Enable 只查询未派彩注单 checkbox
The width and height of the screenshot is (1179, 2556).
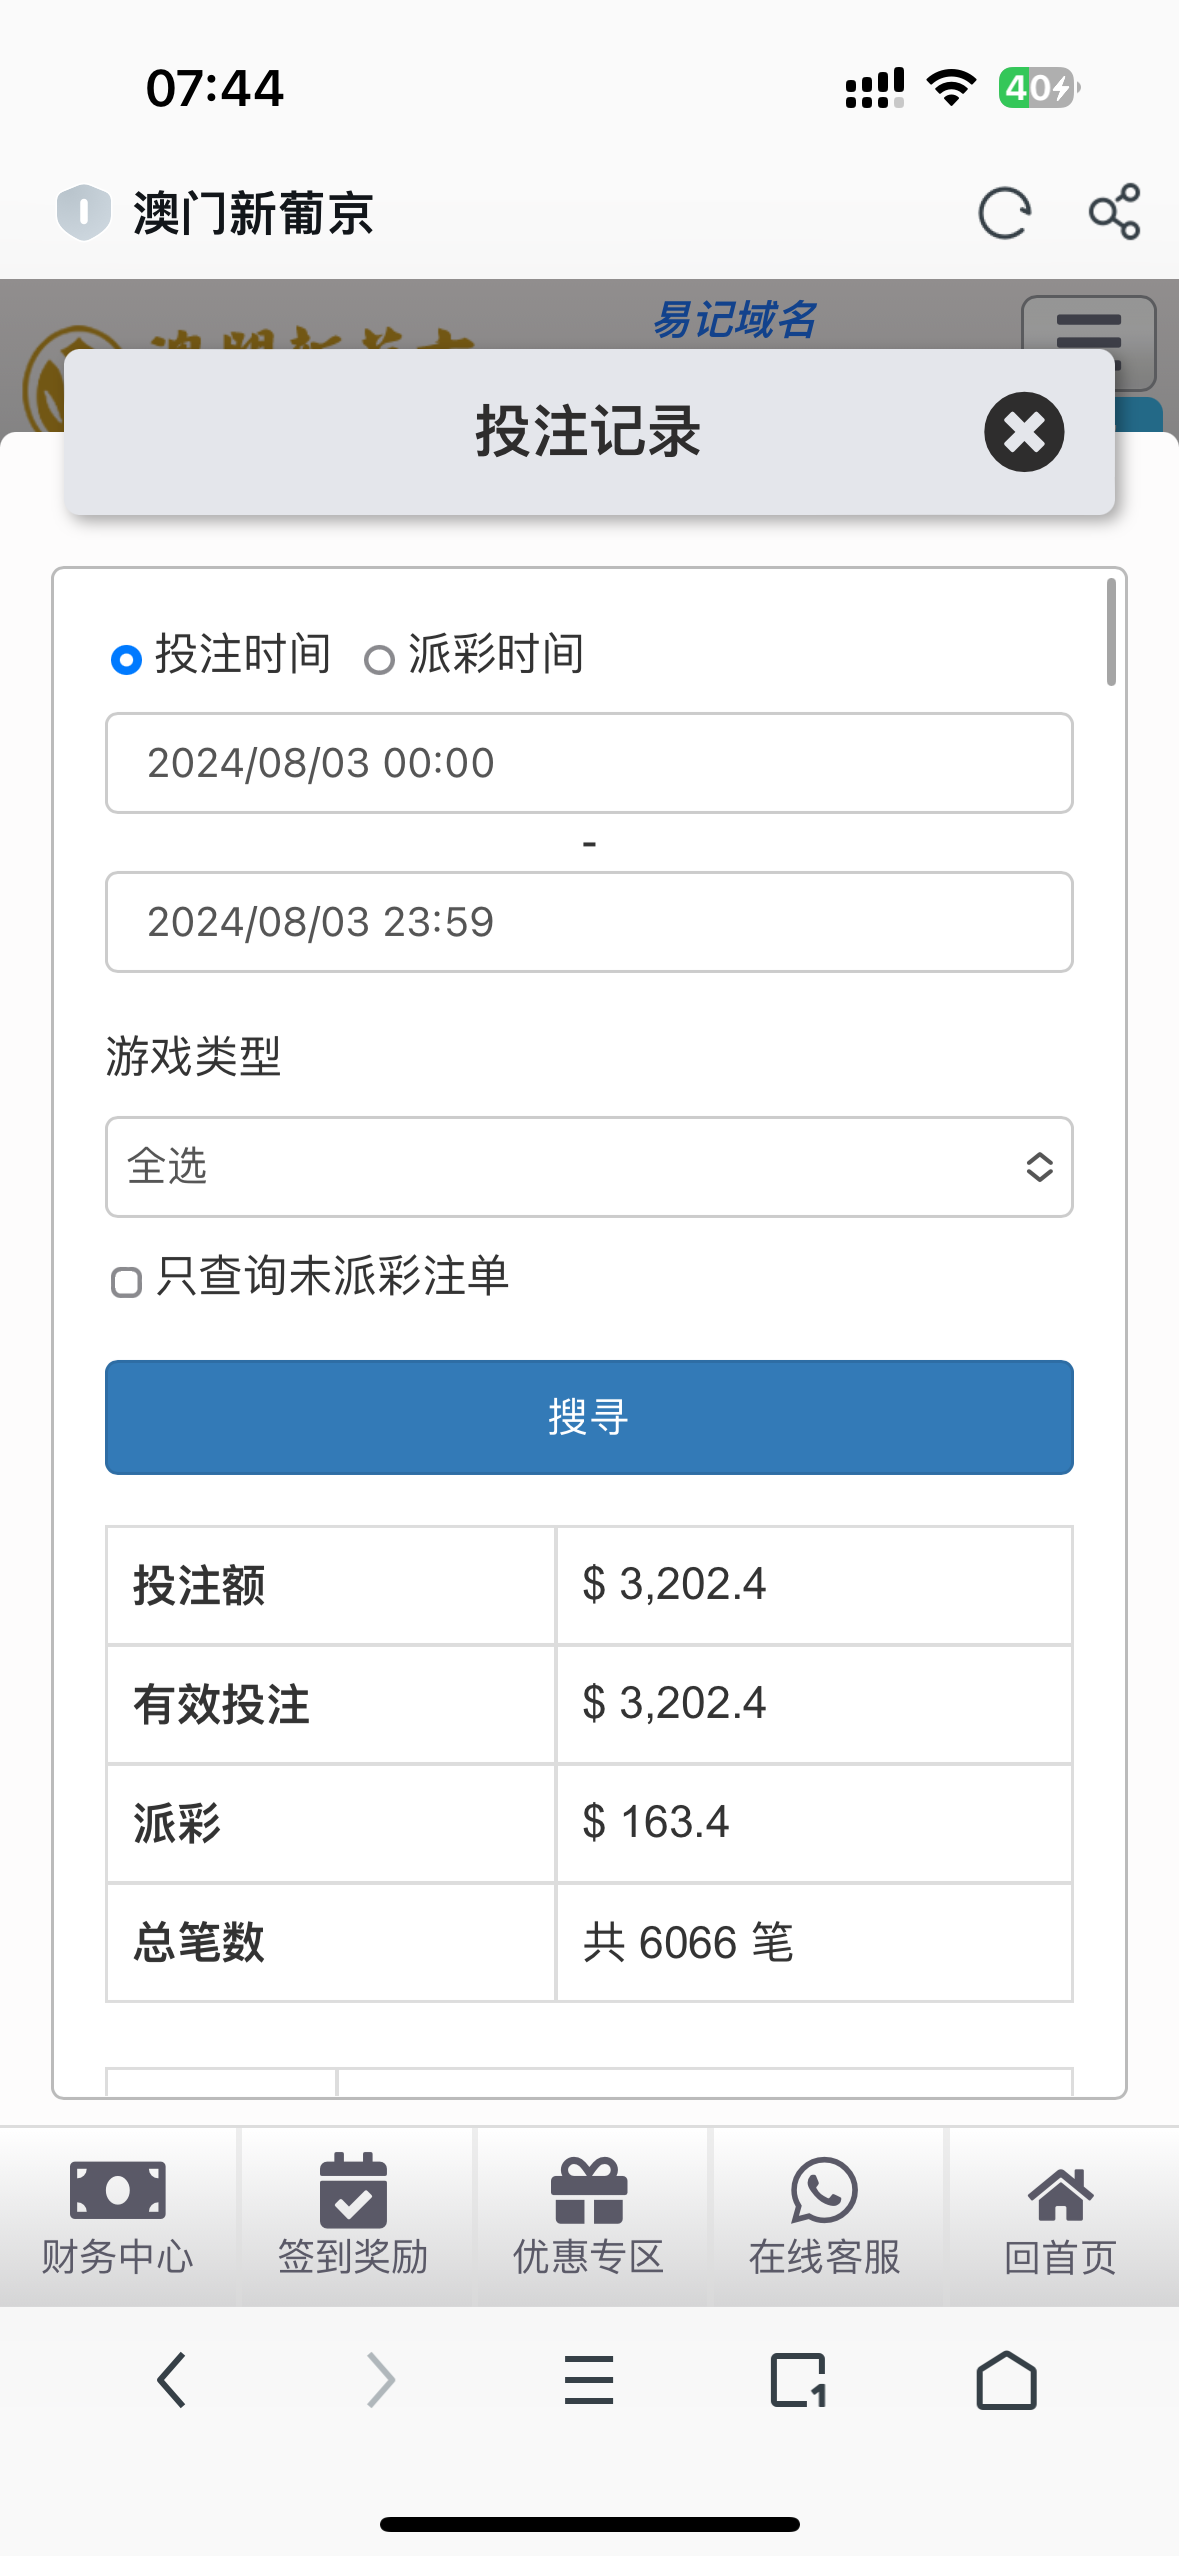tap(126, 1282)
